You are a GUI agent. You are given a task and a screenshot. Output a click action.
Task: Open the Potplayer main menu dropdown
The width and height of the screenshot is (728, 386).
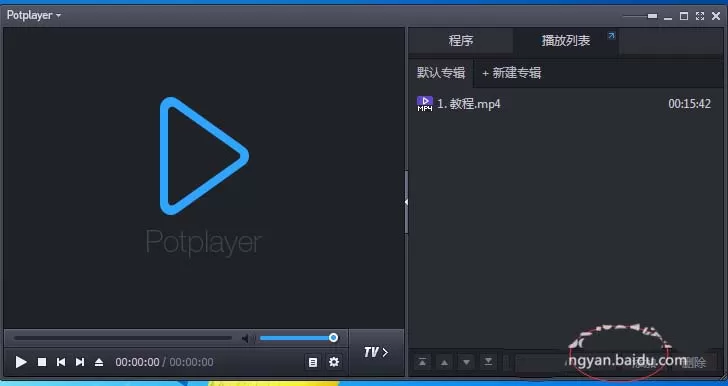33,15
